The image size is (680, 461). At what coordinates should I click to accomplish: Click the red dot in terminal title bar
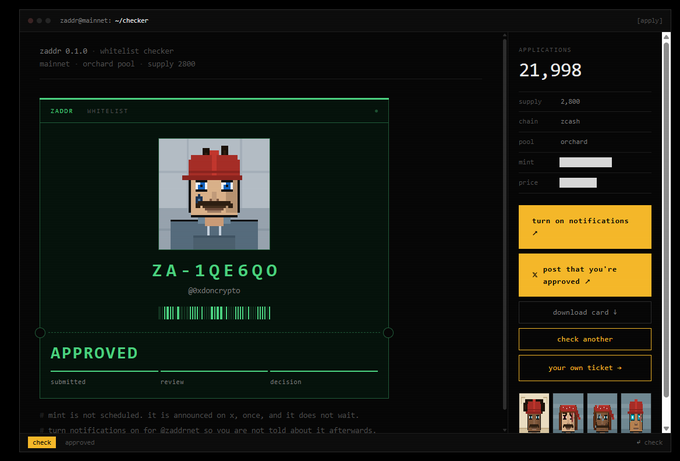click(x=30, y=20)
